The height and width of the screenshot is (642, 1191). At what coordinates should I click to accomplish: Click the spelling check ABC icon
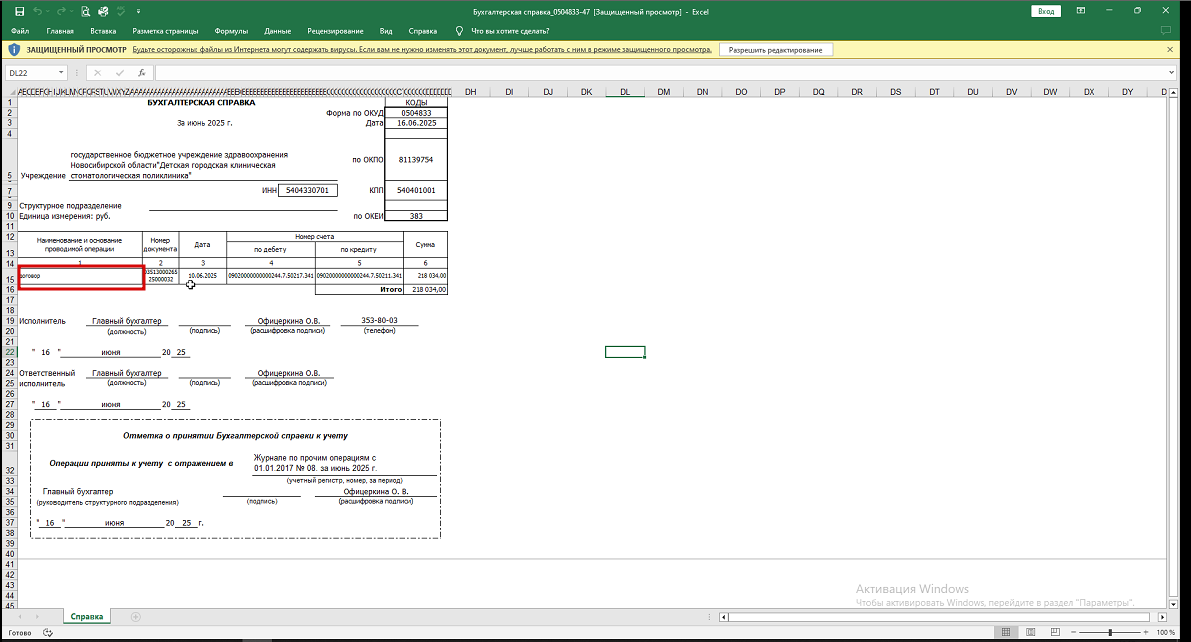tap(121, 11)
